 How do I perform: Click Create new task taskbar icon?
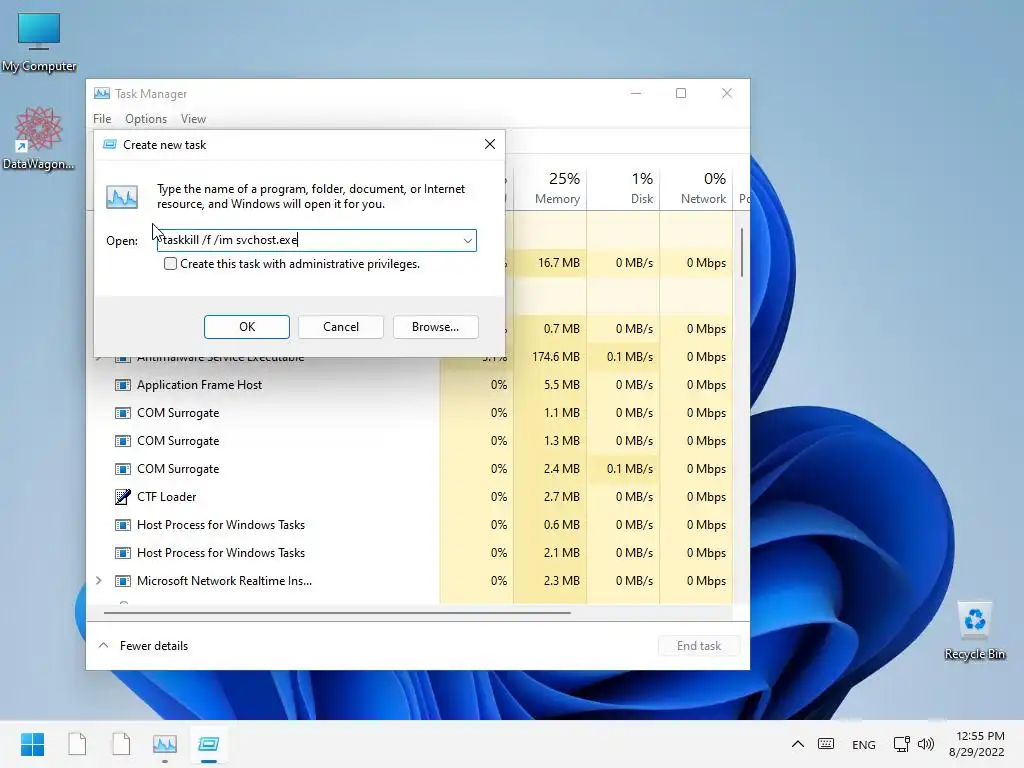209,744
